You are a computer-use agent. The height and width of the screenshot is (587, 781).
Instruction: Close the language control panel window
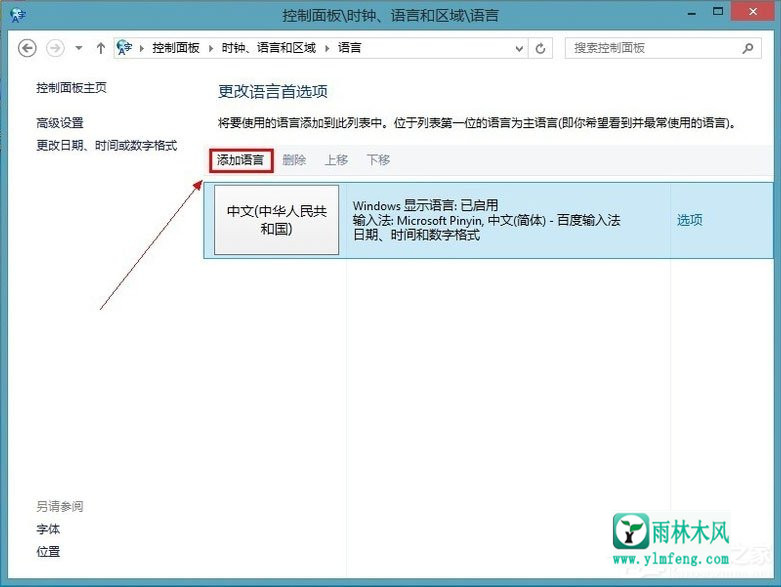pos(753,11)
